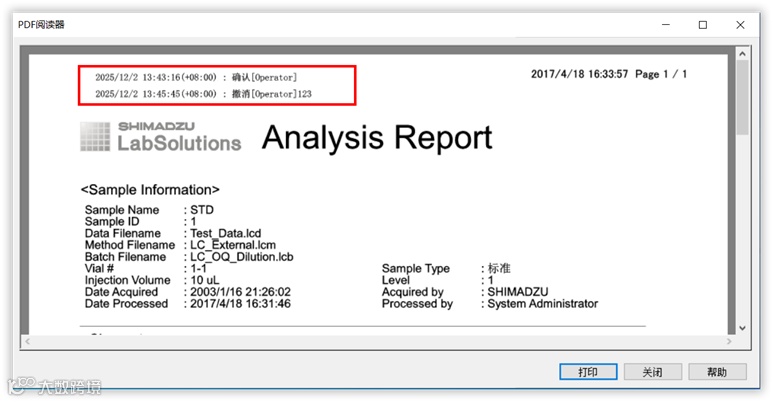Open 帮助 help button
Image resolution: width=773 pixels, height=402 pixels.
coord(717,372)
